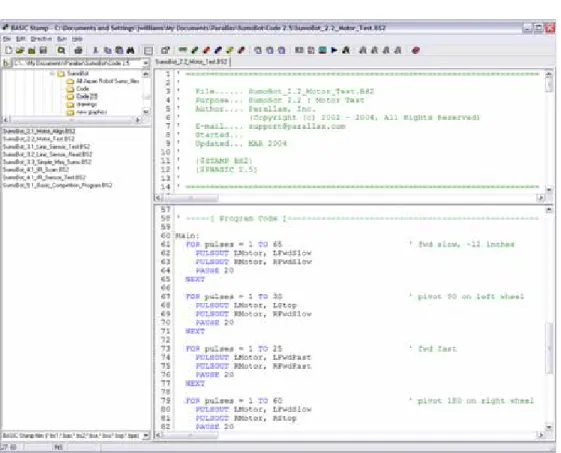Open the Help menu
Screen dimensions: 561x453
pyautogui.click(x=77, y=39)
